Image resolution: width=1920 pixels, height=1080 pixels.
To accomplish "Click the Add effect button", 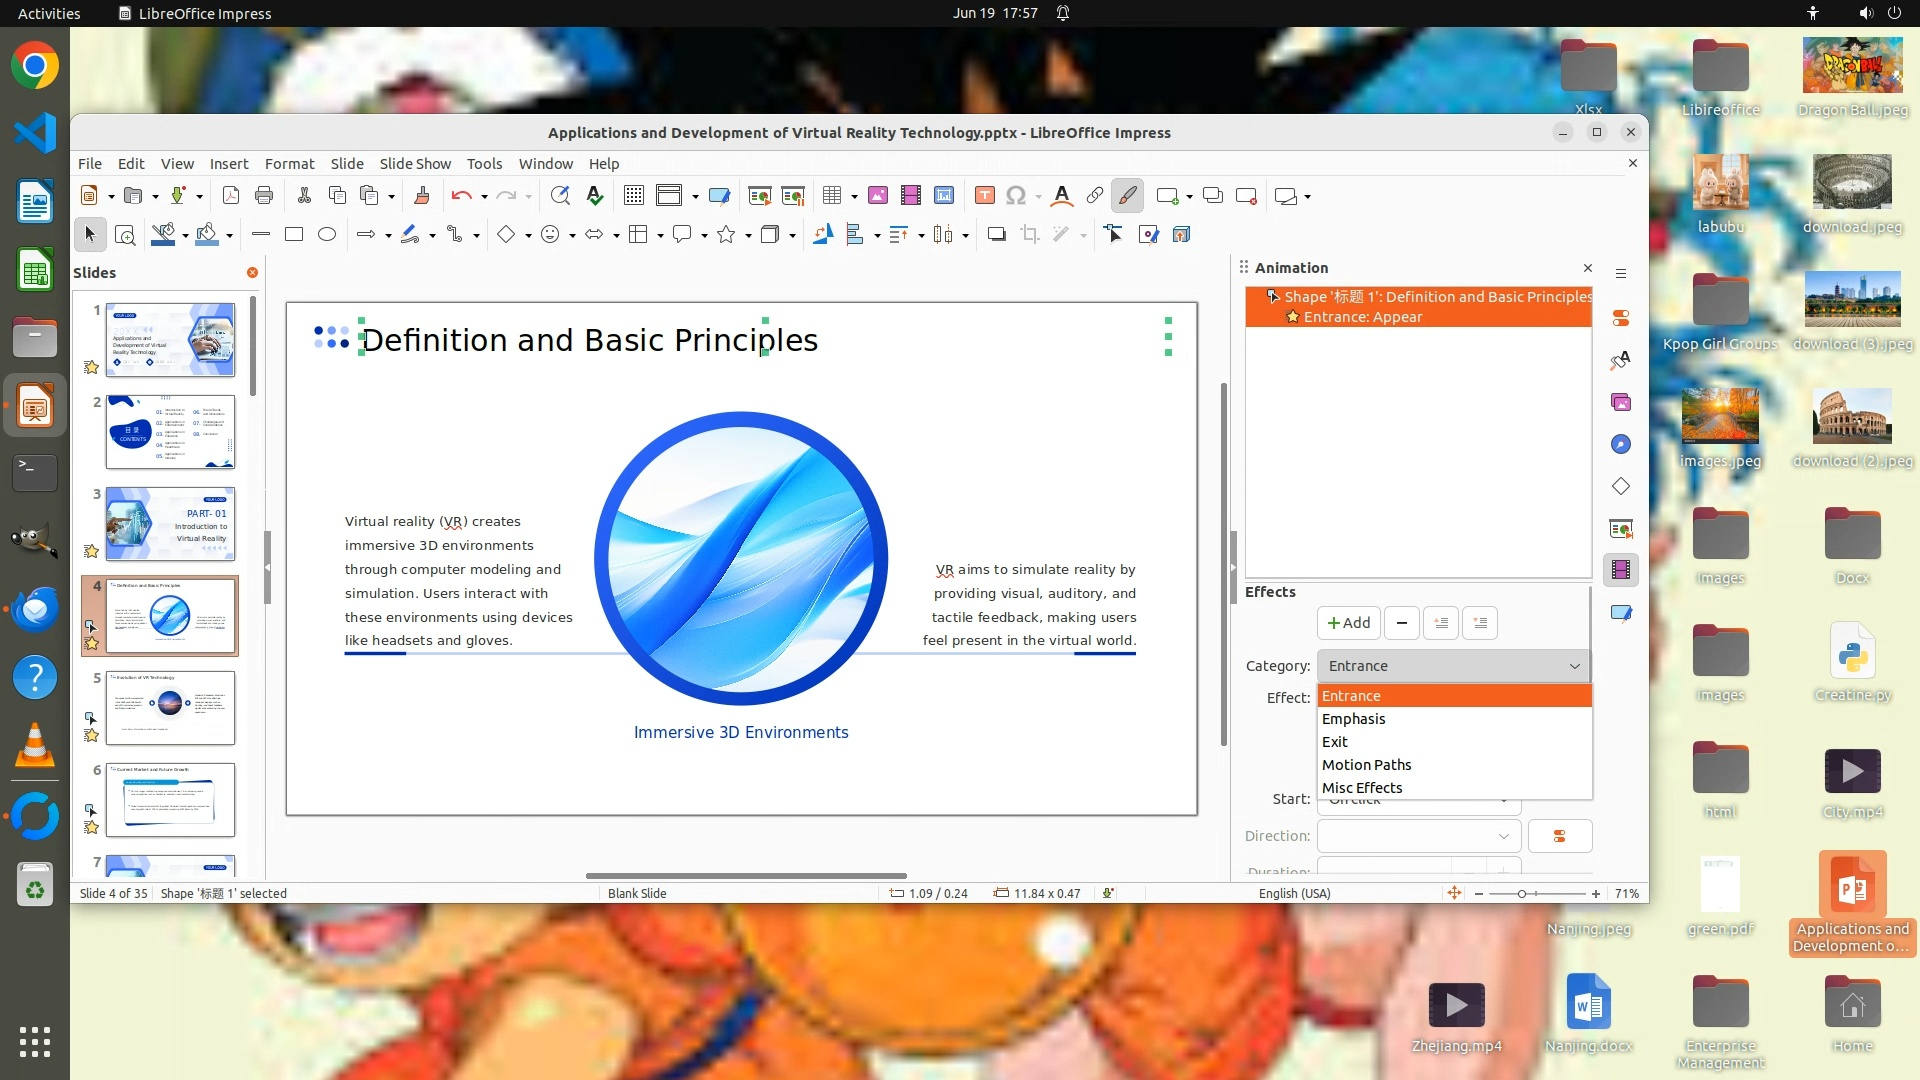I will (x=1348, y=623).
